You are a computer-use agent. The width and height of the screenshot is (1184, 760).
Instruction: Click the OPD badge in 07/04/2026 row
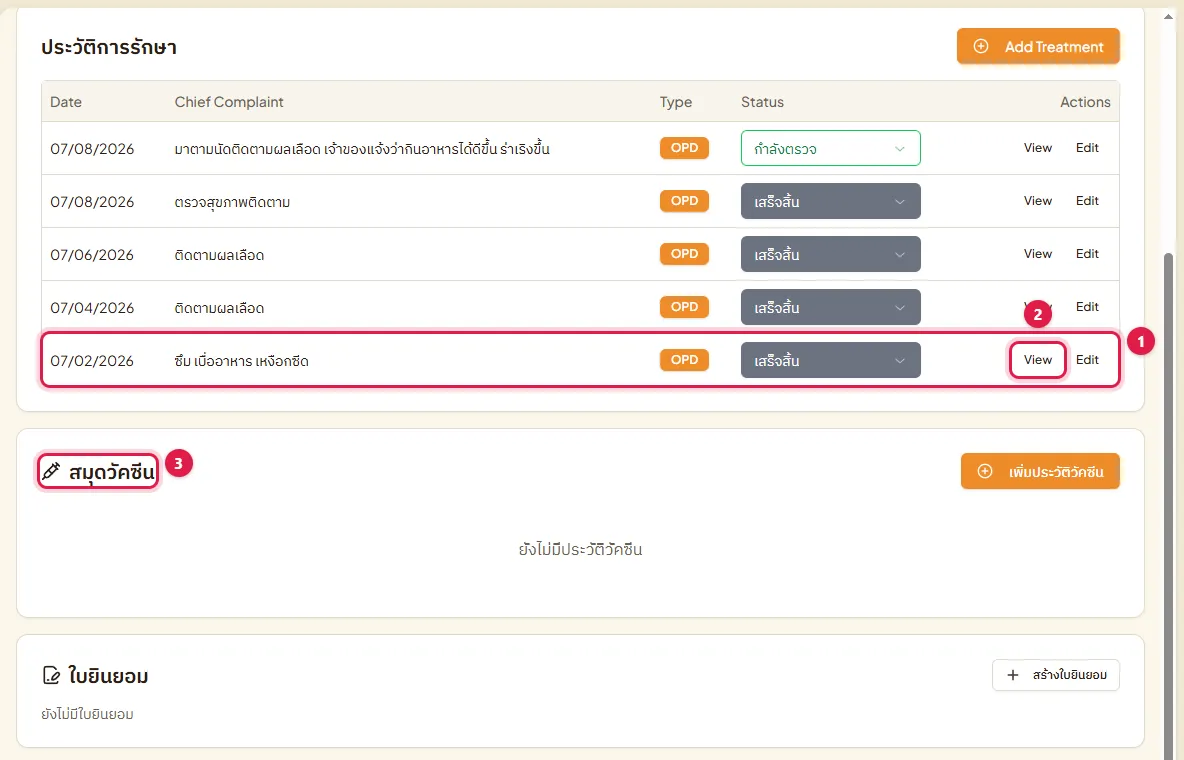click(x=684, y=307)
